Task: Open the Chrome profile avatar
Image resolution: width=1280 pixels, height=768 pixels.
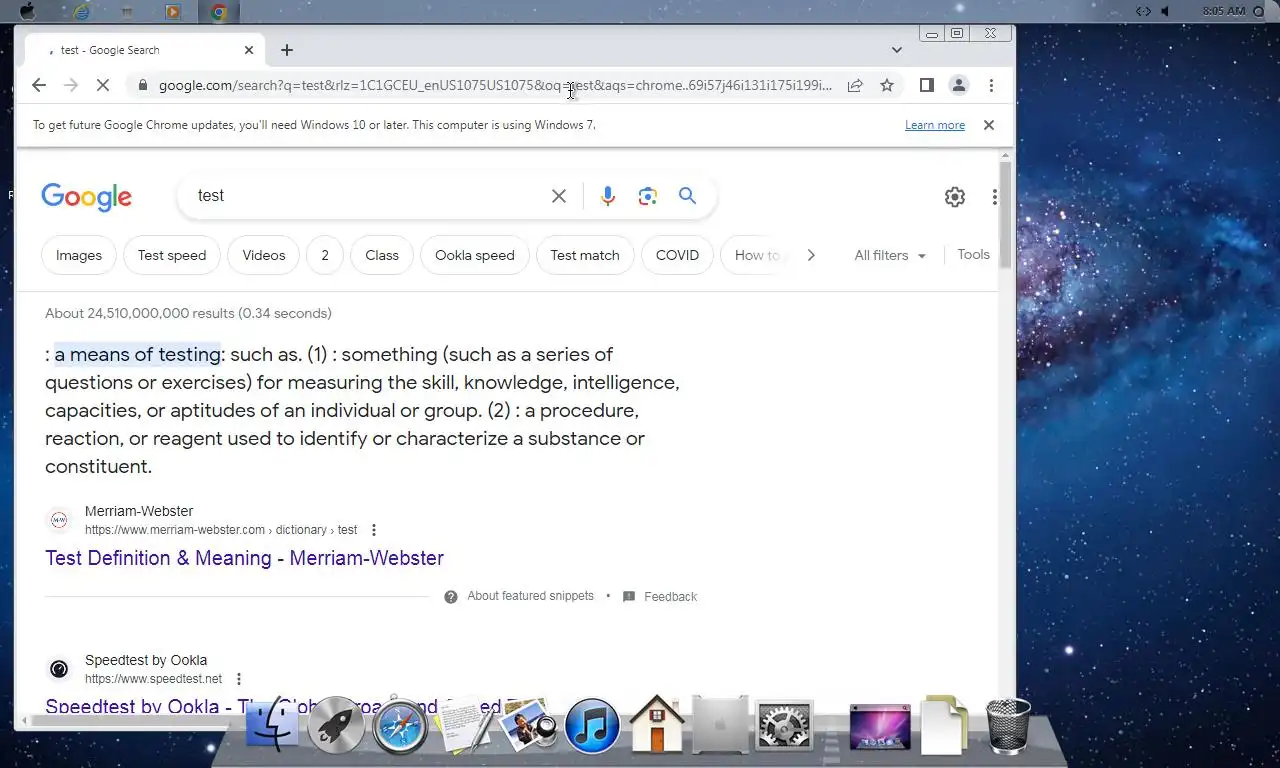Action: click(x=959, y=85)
